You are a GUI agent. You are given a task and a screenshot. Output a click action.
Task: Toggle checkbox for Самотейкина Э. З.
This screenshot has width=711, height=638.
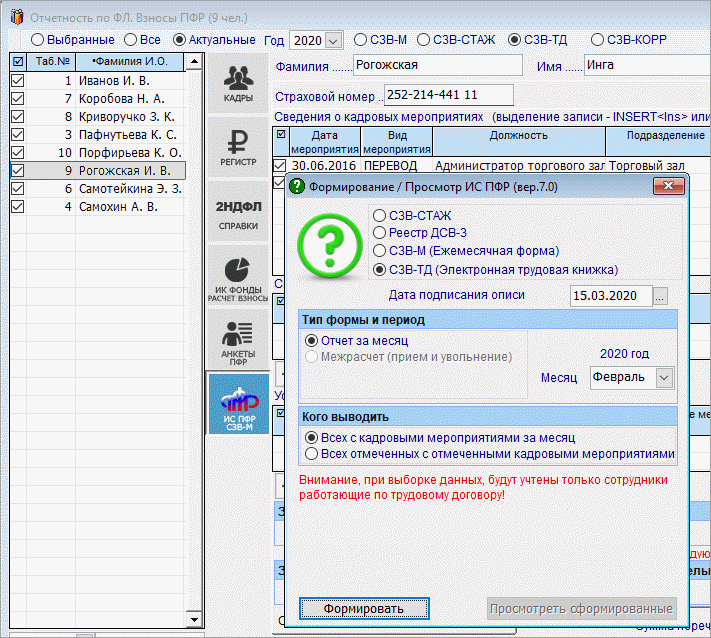click(x=18, y=189)
